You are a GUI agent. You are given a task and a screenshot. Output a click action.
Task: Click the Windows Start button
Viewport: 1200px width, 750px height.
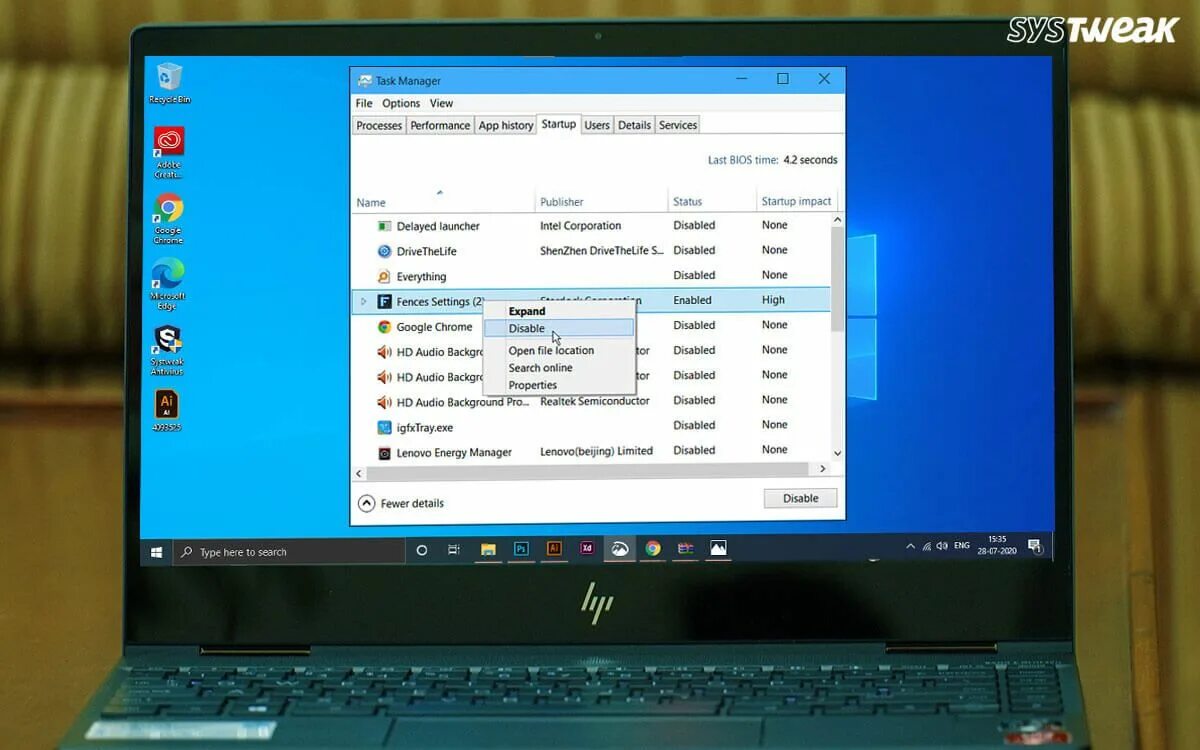[157, 551]
